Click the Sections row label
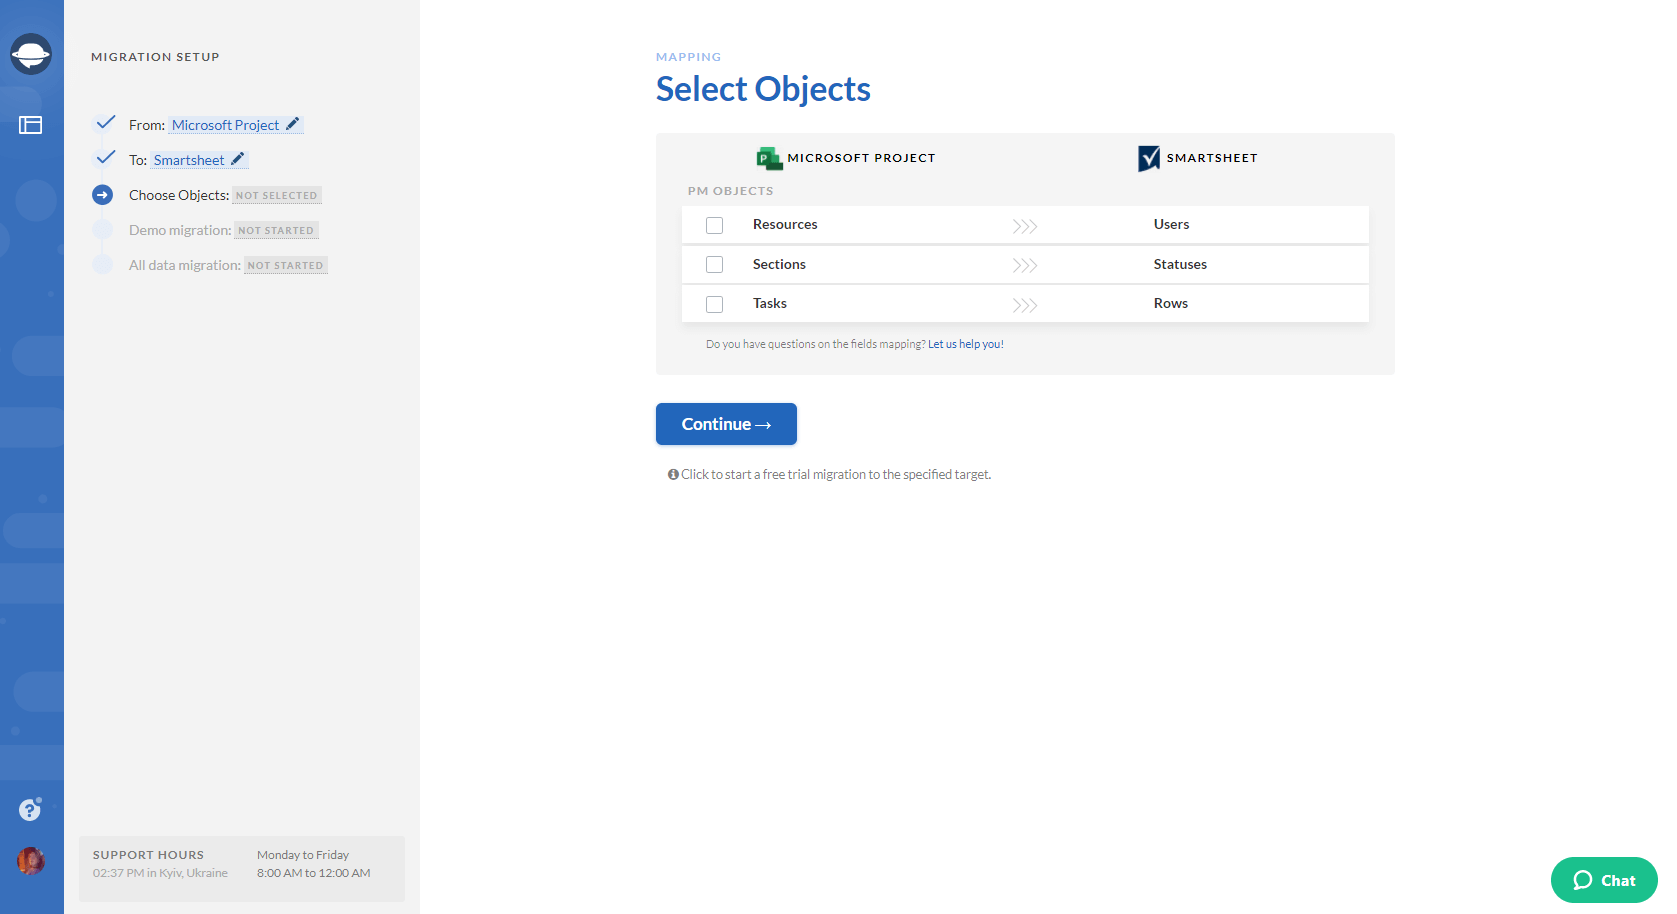 tap(779, 264)
